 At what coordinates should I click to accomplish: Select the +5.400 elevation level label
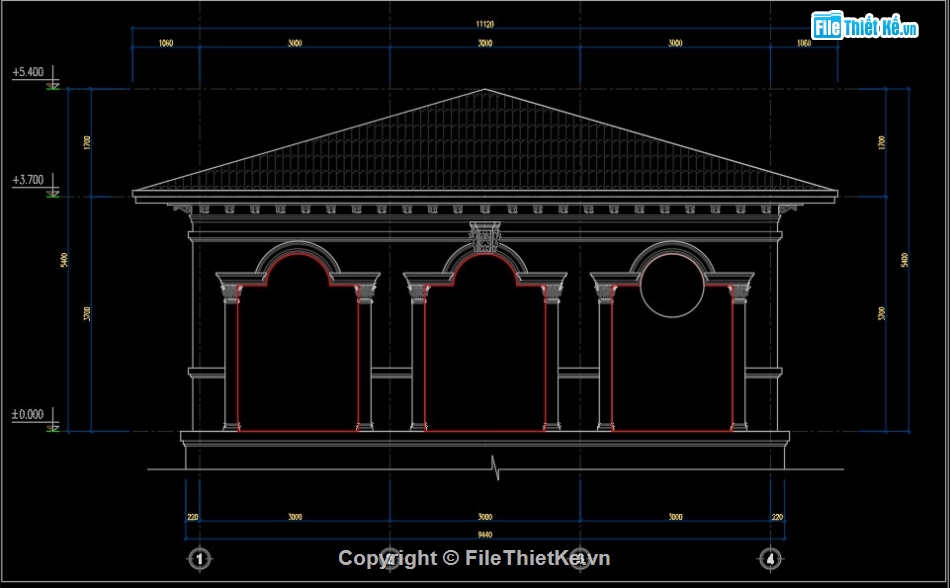pyautogui.click(x=28, y=72)
